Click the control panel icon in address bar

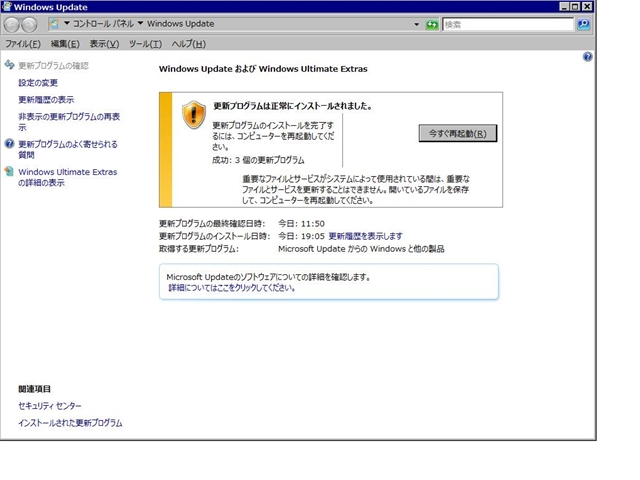point(54,24)
